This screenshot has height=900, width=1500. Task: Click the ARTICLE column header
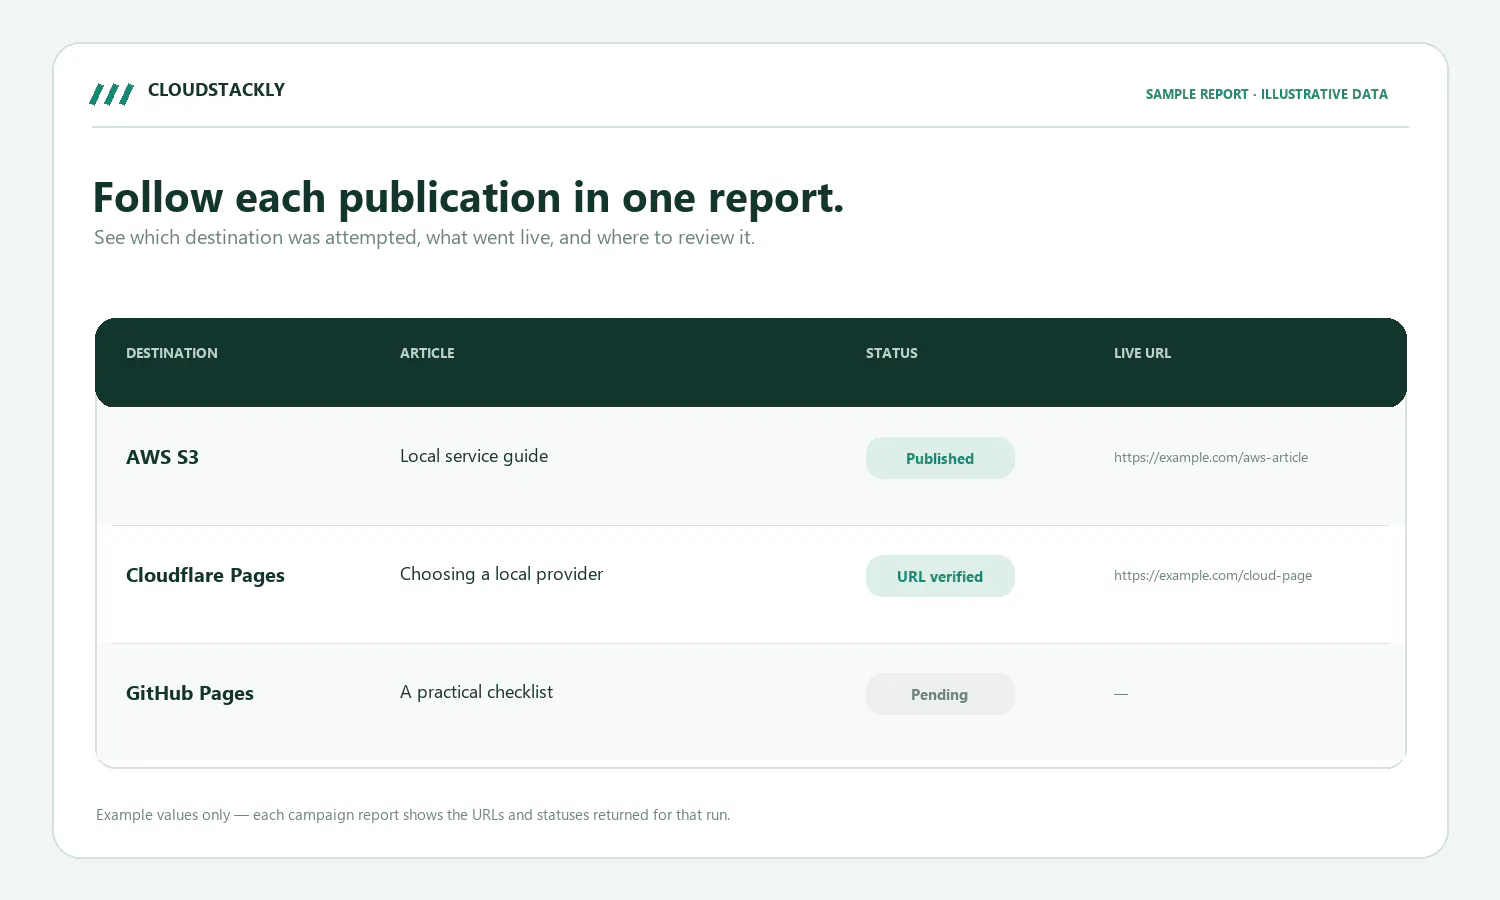(x=427, y=353)
